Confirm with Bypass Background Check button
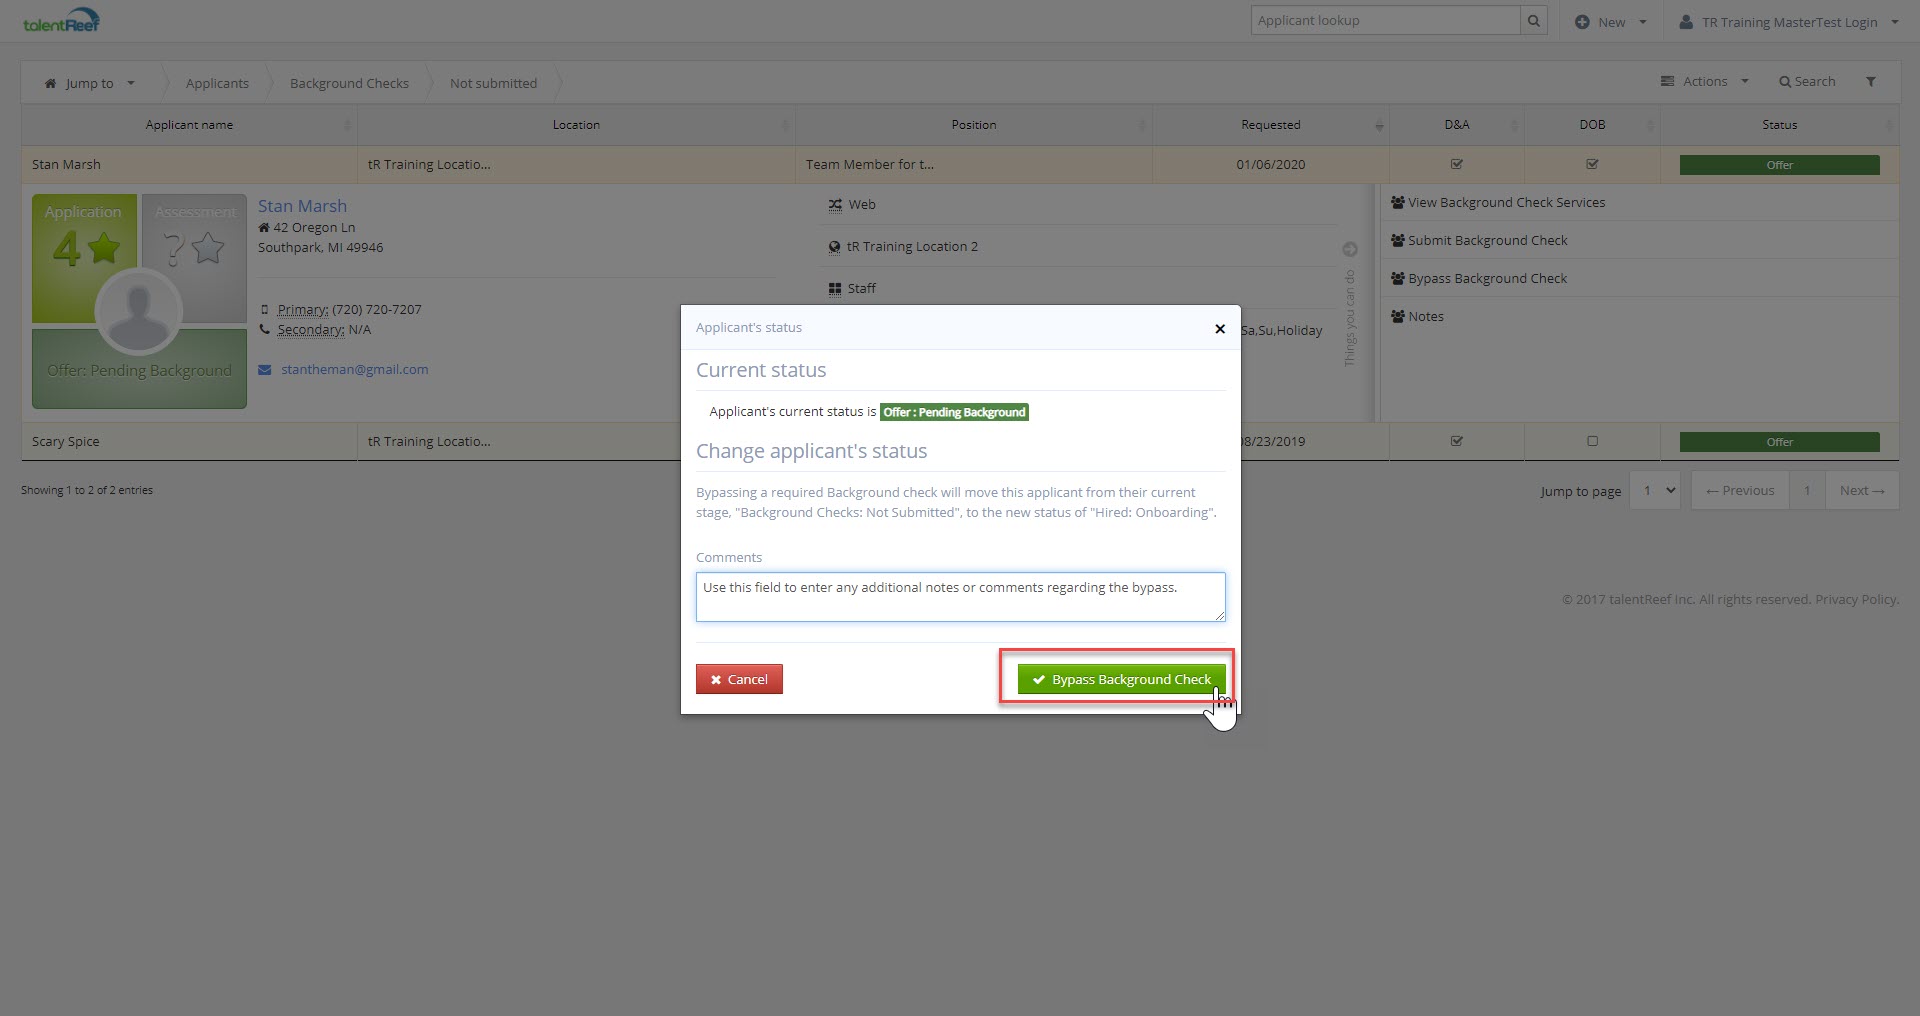The width and height of the screenshot is (1920, 1016). click(1121, 679)
